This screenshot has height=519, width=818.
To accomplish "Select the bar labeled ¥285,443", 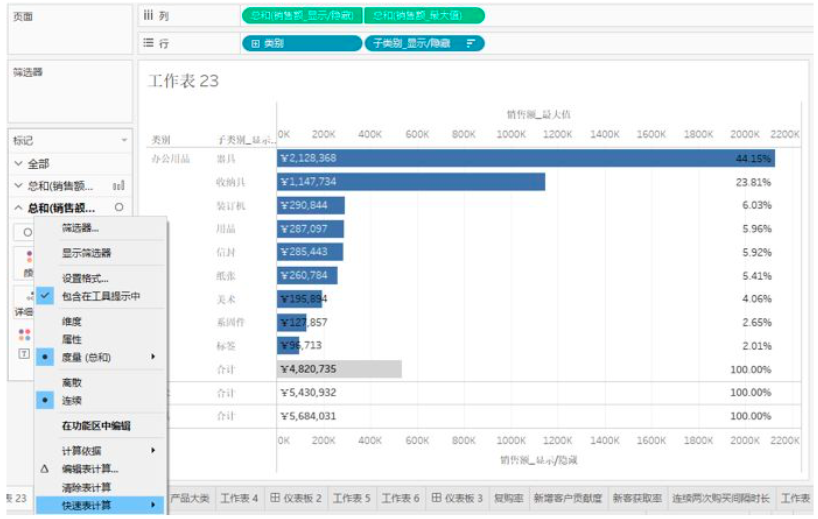I will 310,252.
